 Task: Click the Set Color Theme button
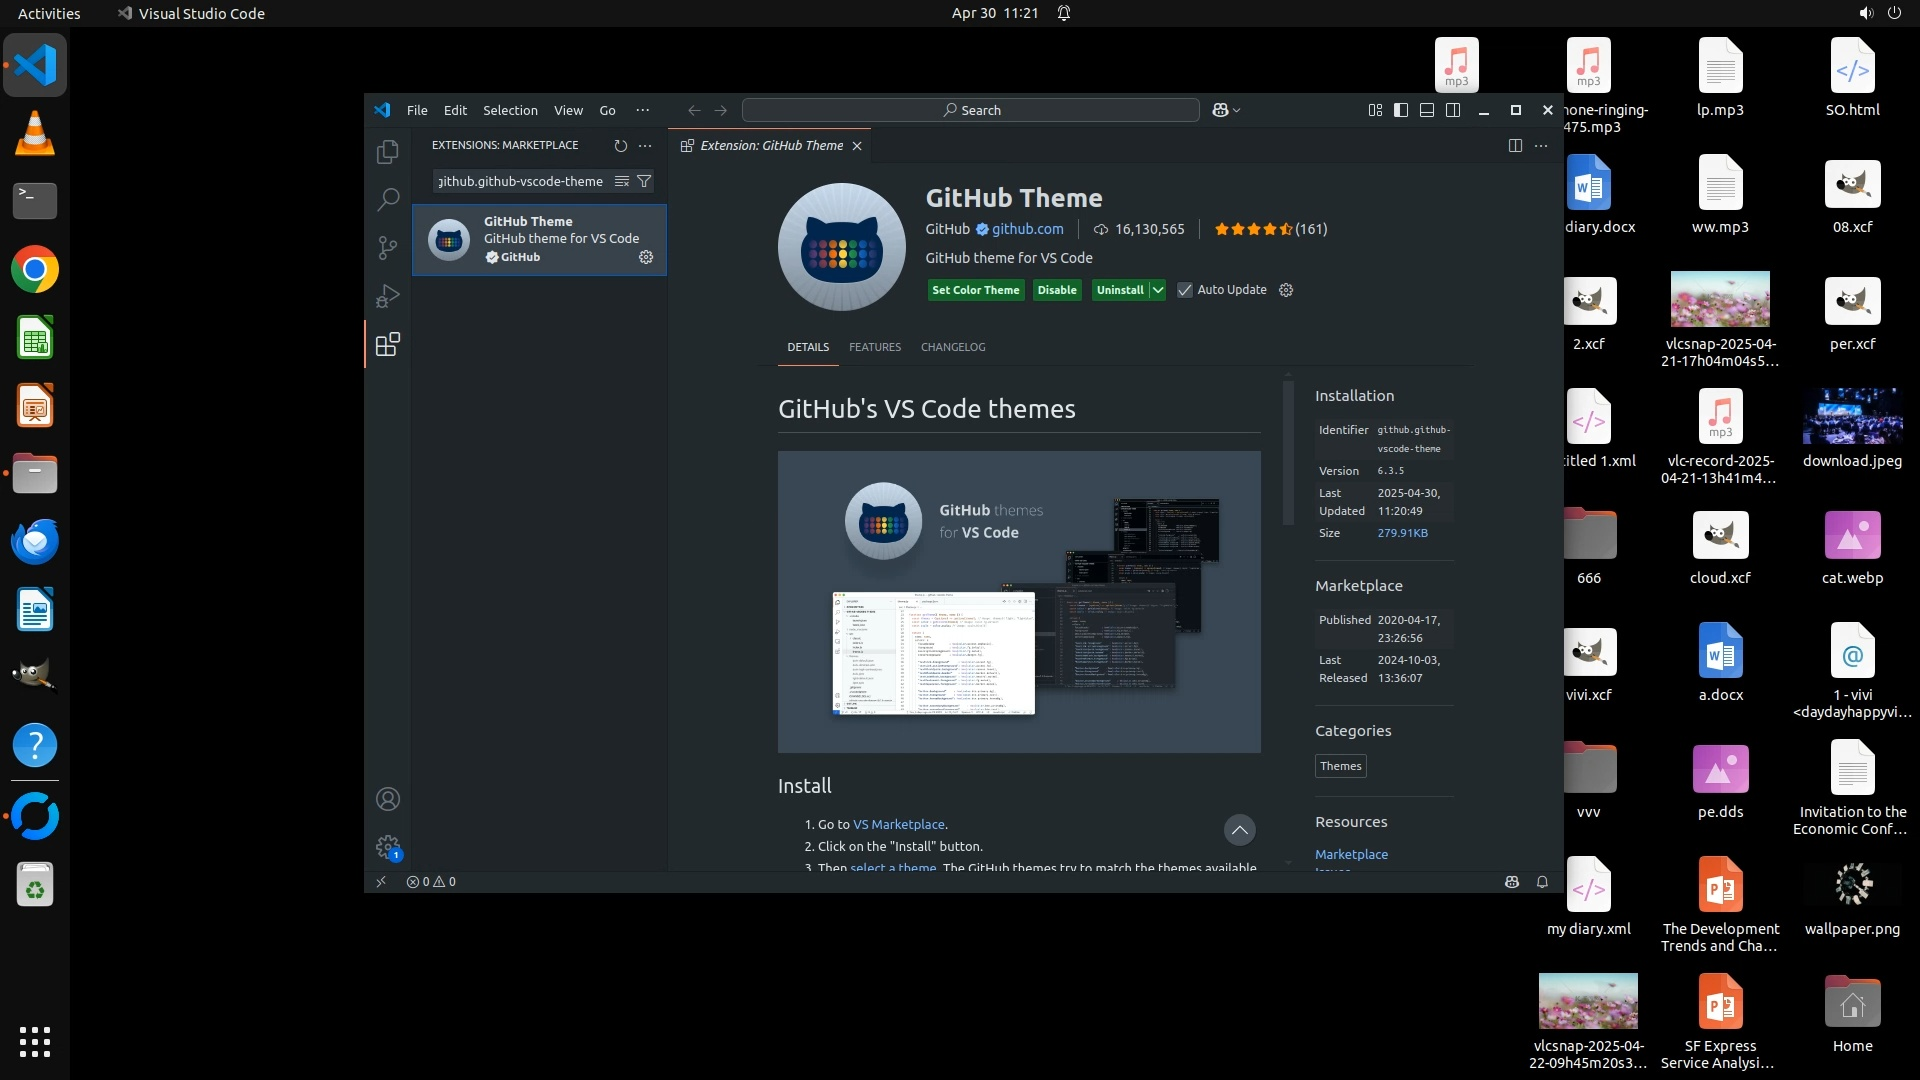tap(975, 290)
